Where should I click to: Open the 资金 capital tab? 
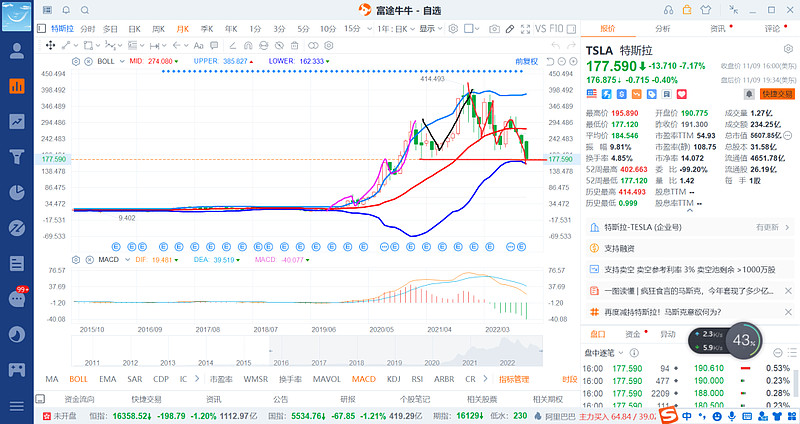pyautogui.click(x=633, y=334)
